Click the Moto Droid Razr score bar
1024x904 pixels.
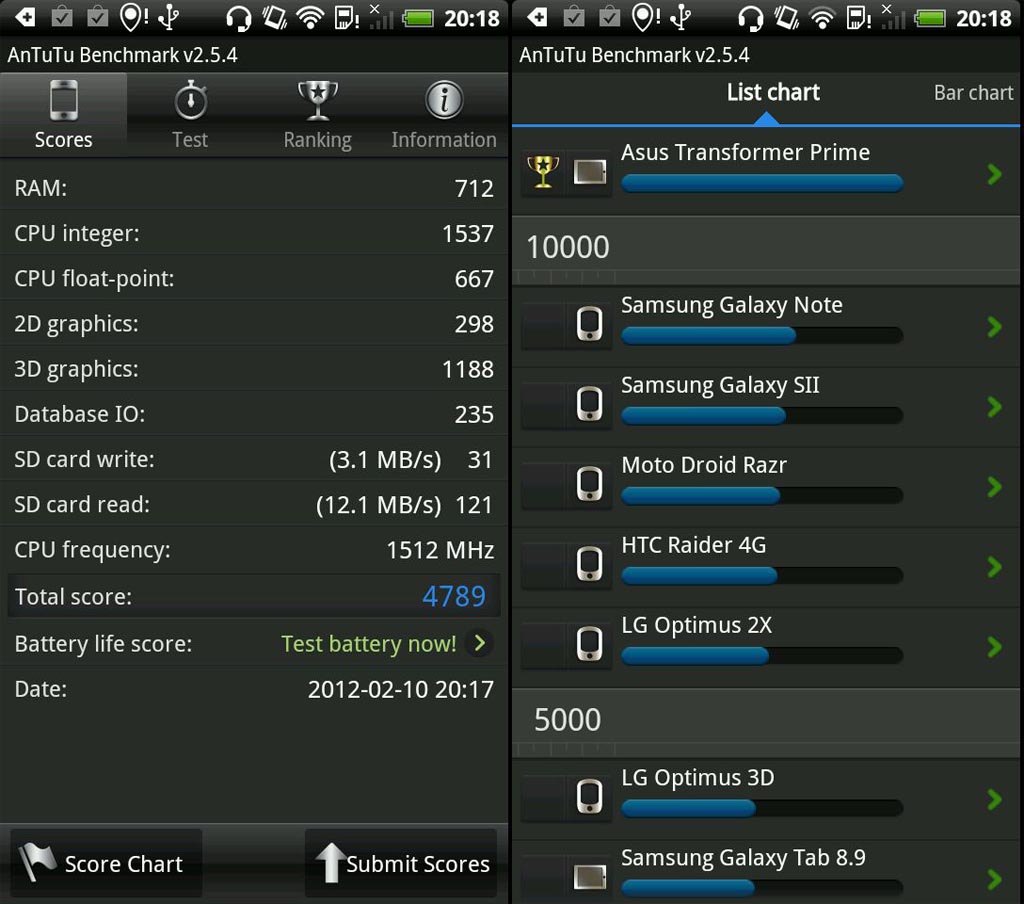[761, 495]
